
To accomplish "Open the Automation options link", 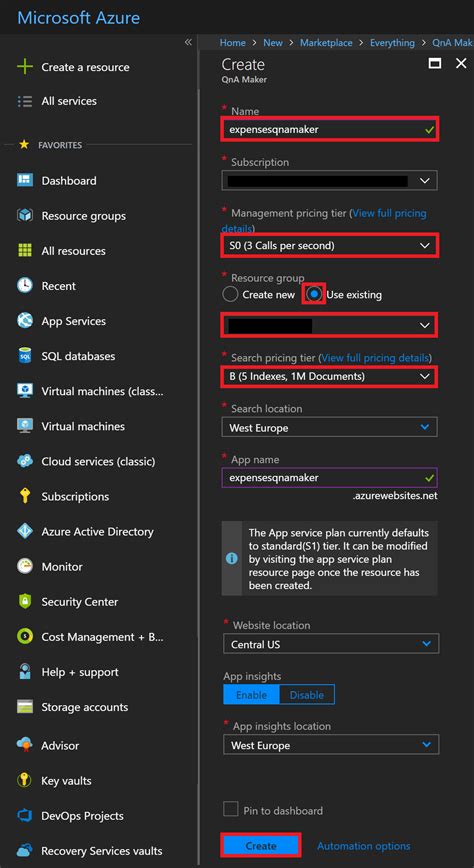I will pyautogui.click(x=364, y=846).
